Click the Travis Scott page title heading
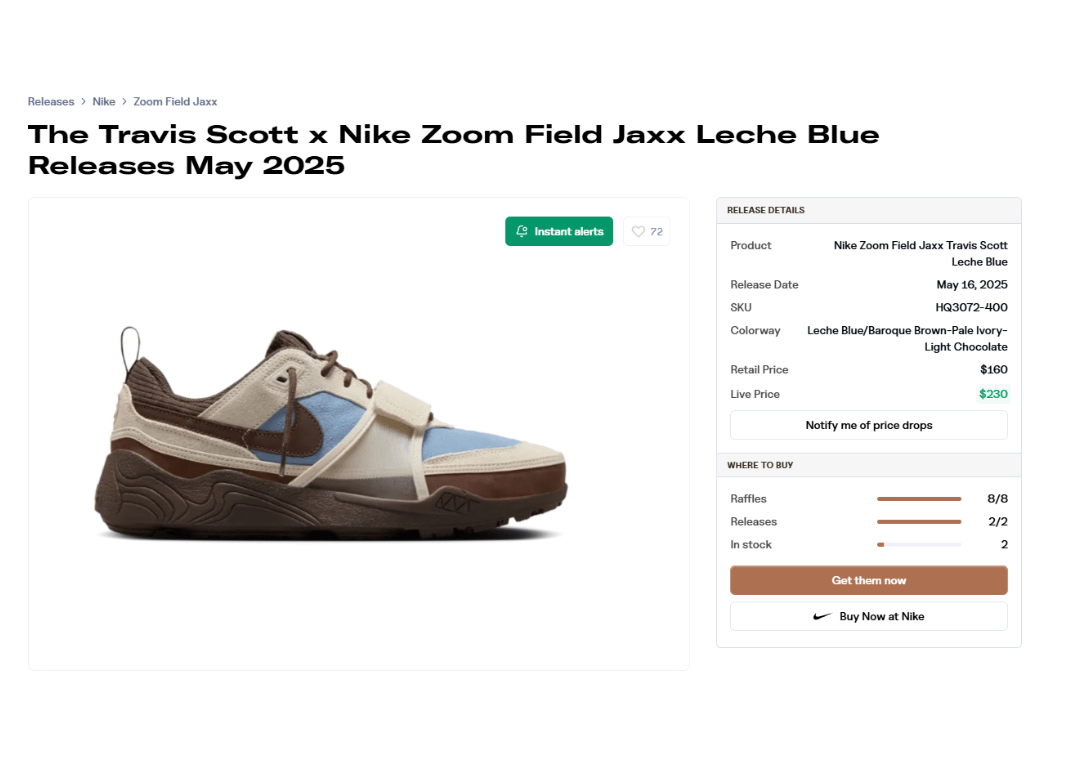Viewport: 1070px width, 760px height. [x=453, y=149]
